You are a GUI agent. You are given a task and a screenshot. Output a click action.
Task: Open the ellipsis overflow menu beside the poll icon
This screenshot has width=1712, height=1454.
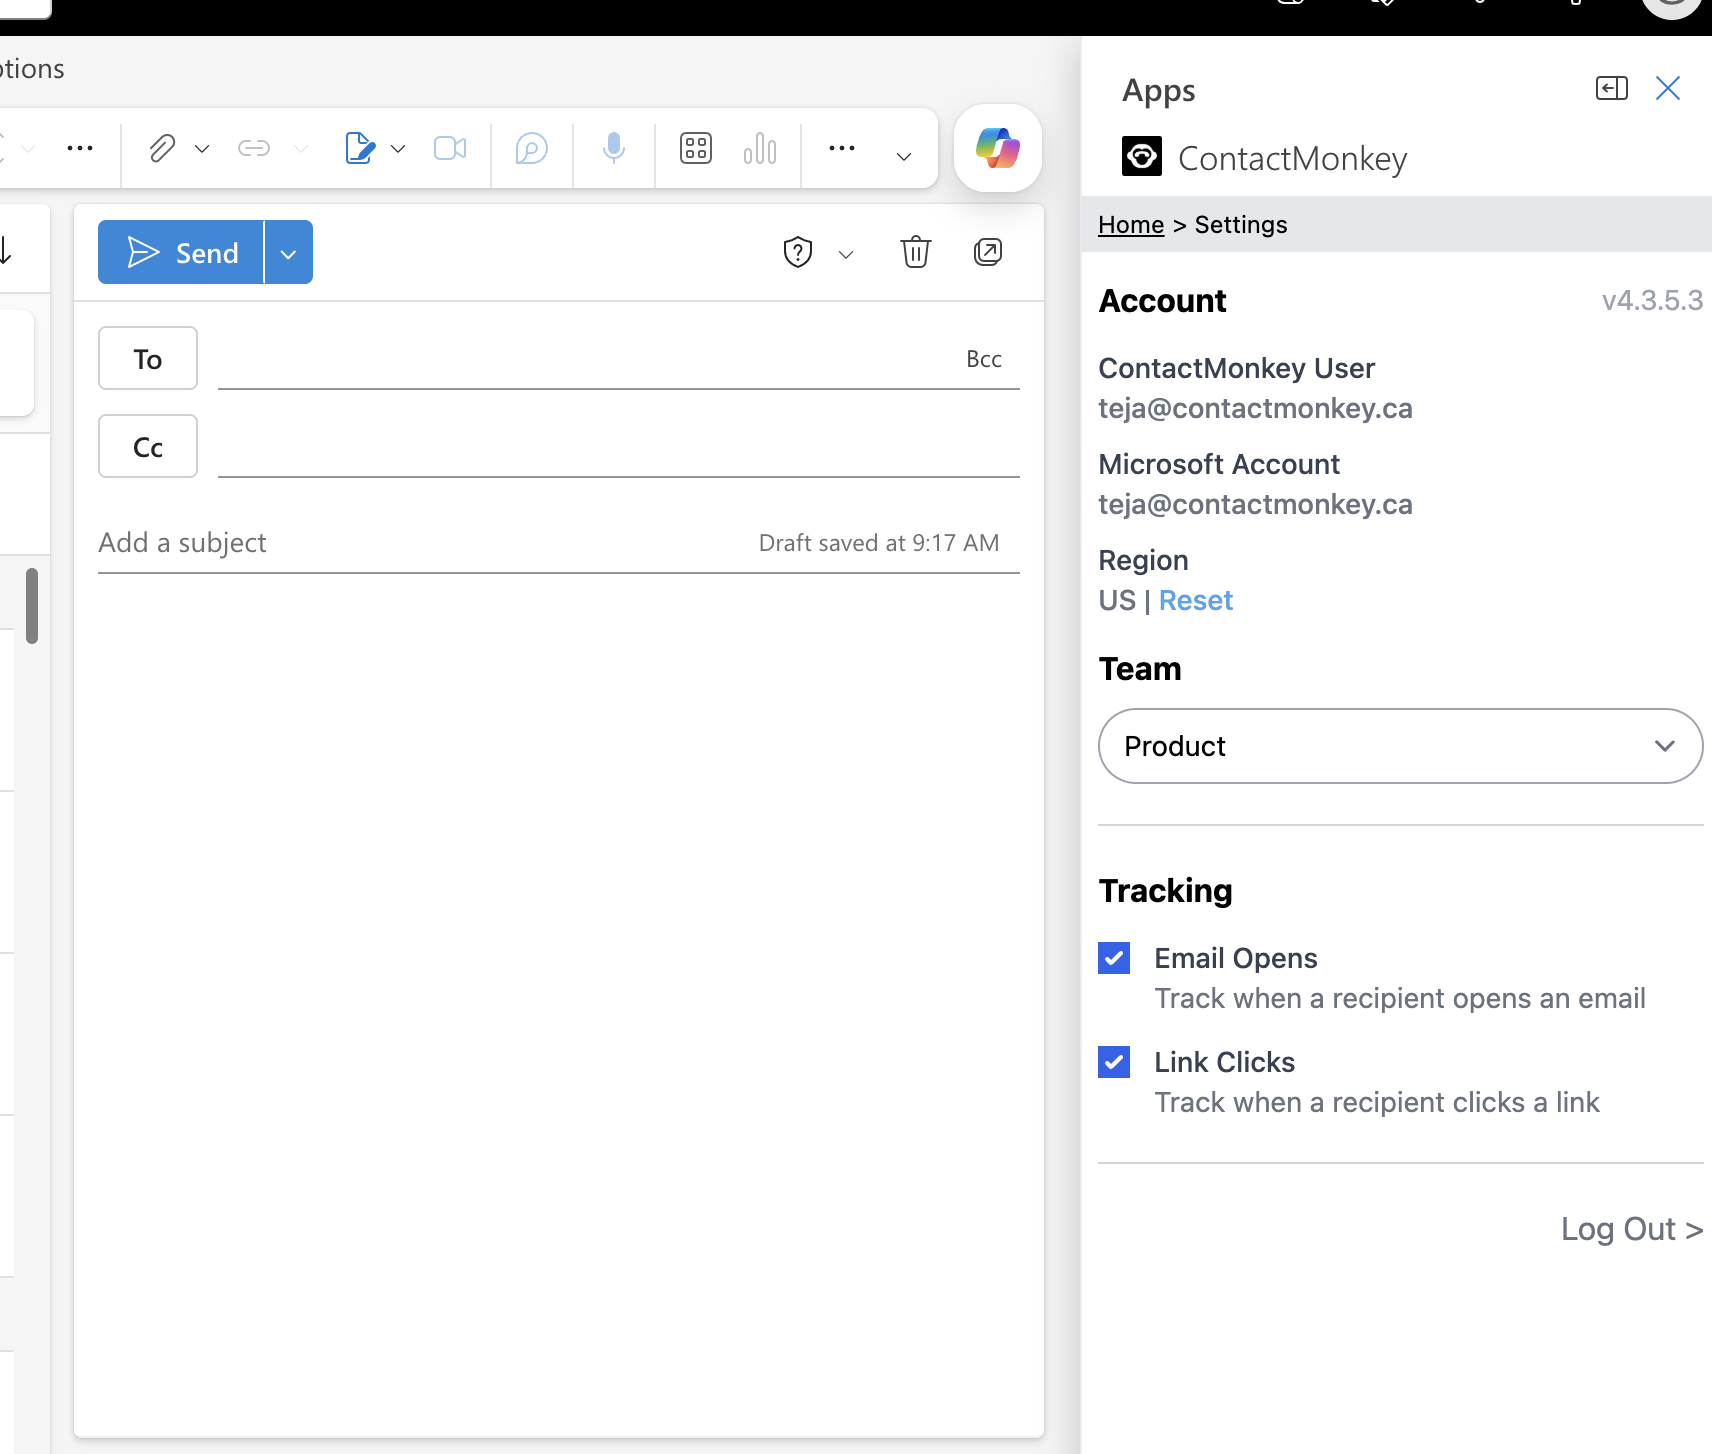pos(842,149)
